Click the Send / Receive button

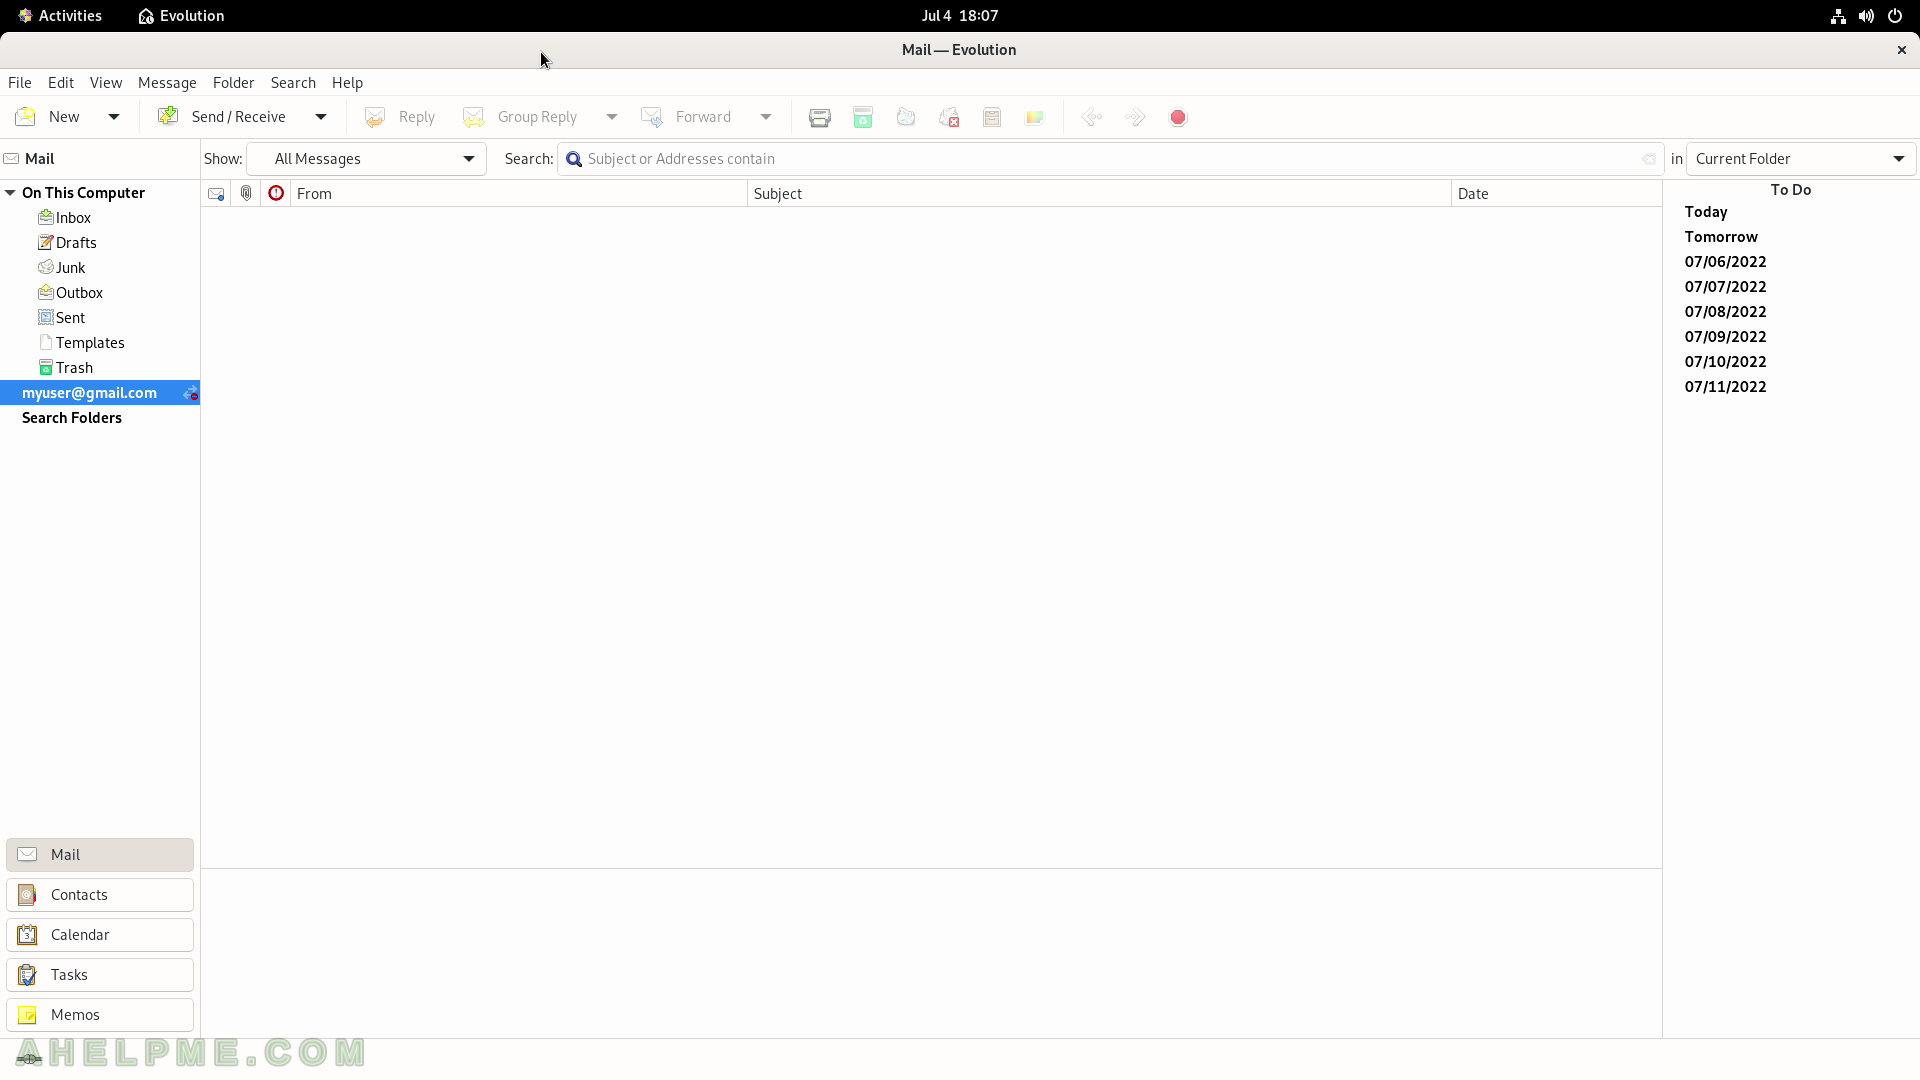click(222, 117)
